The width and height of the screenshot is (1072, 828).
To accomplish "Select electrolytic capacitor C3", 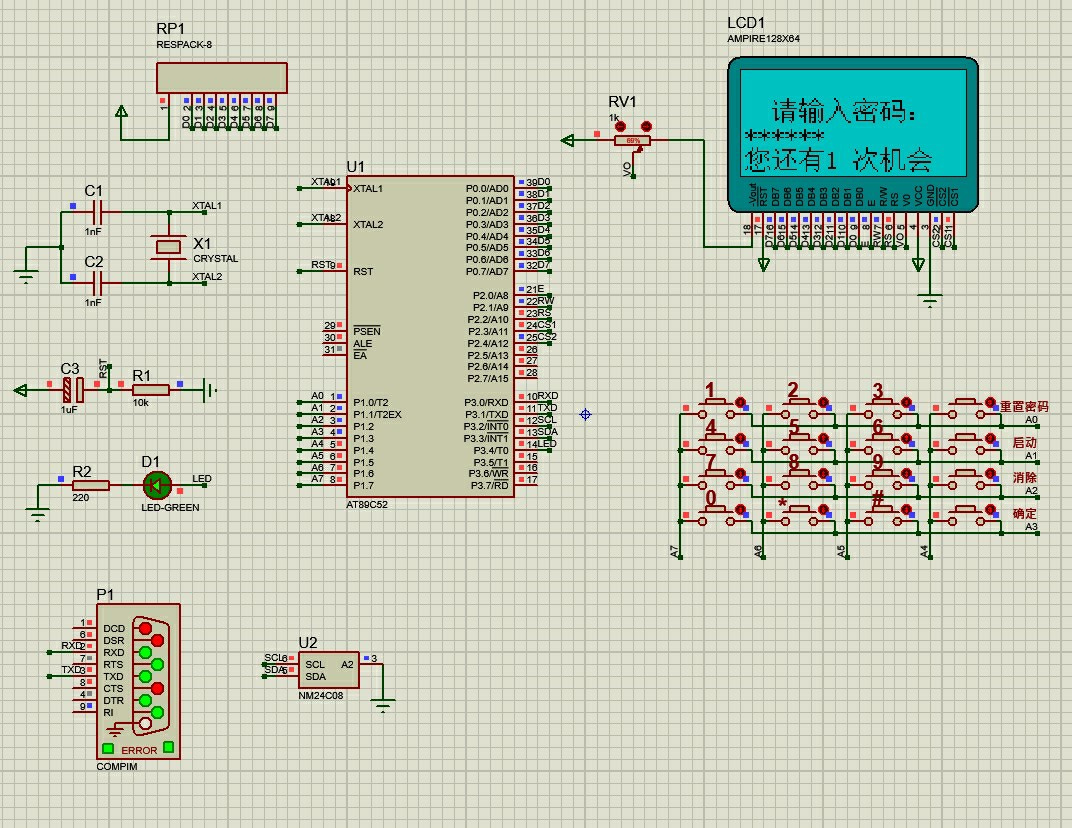I will pyautogui.click(x=73, y=390).
